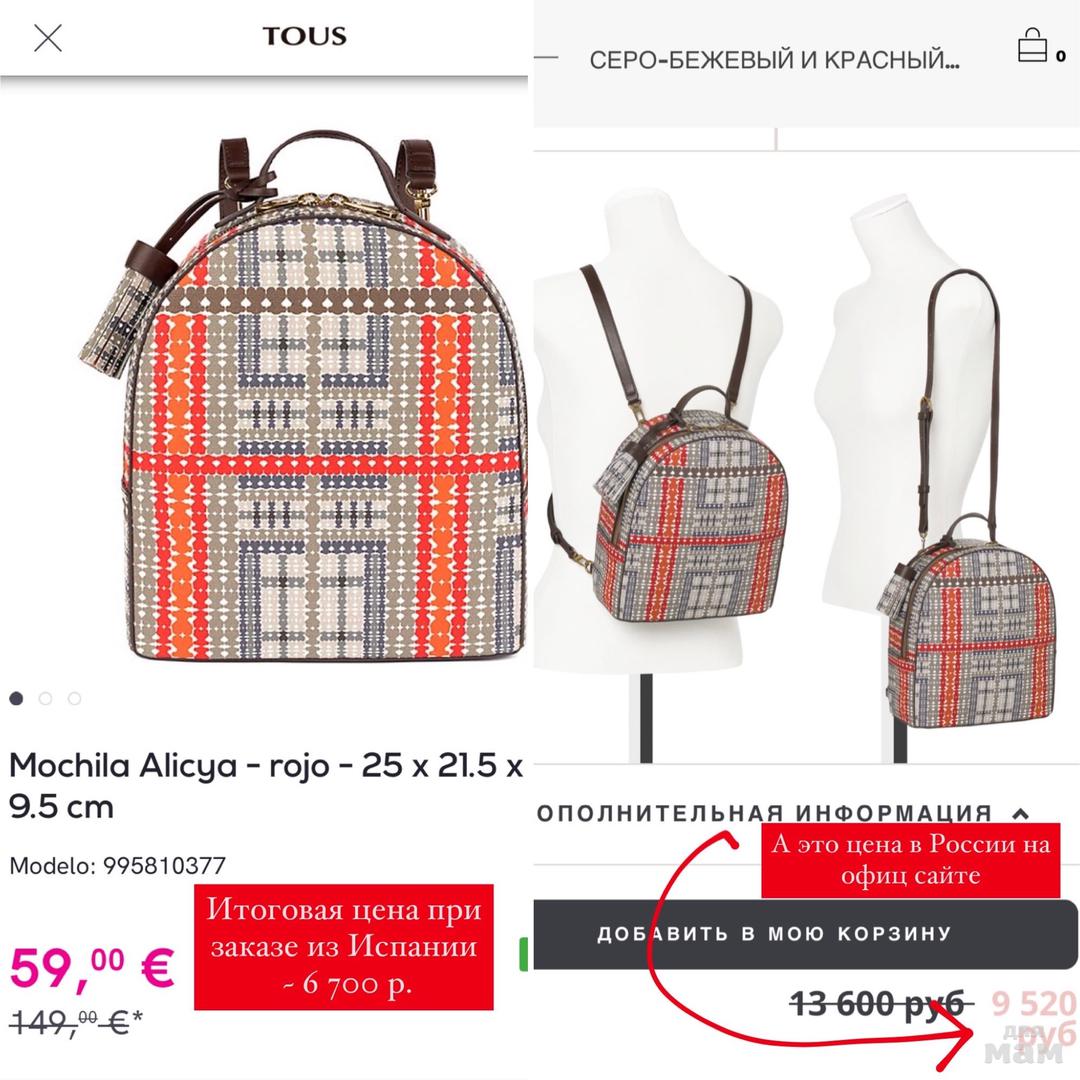The image size is (1080, 1080).
Task: Select the first image carousel dot
Action: [x=17, y=698]
